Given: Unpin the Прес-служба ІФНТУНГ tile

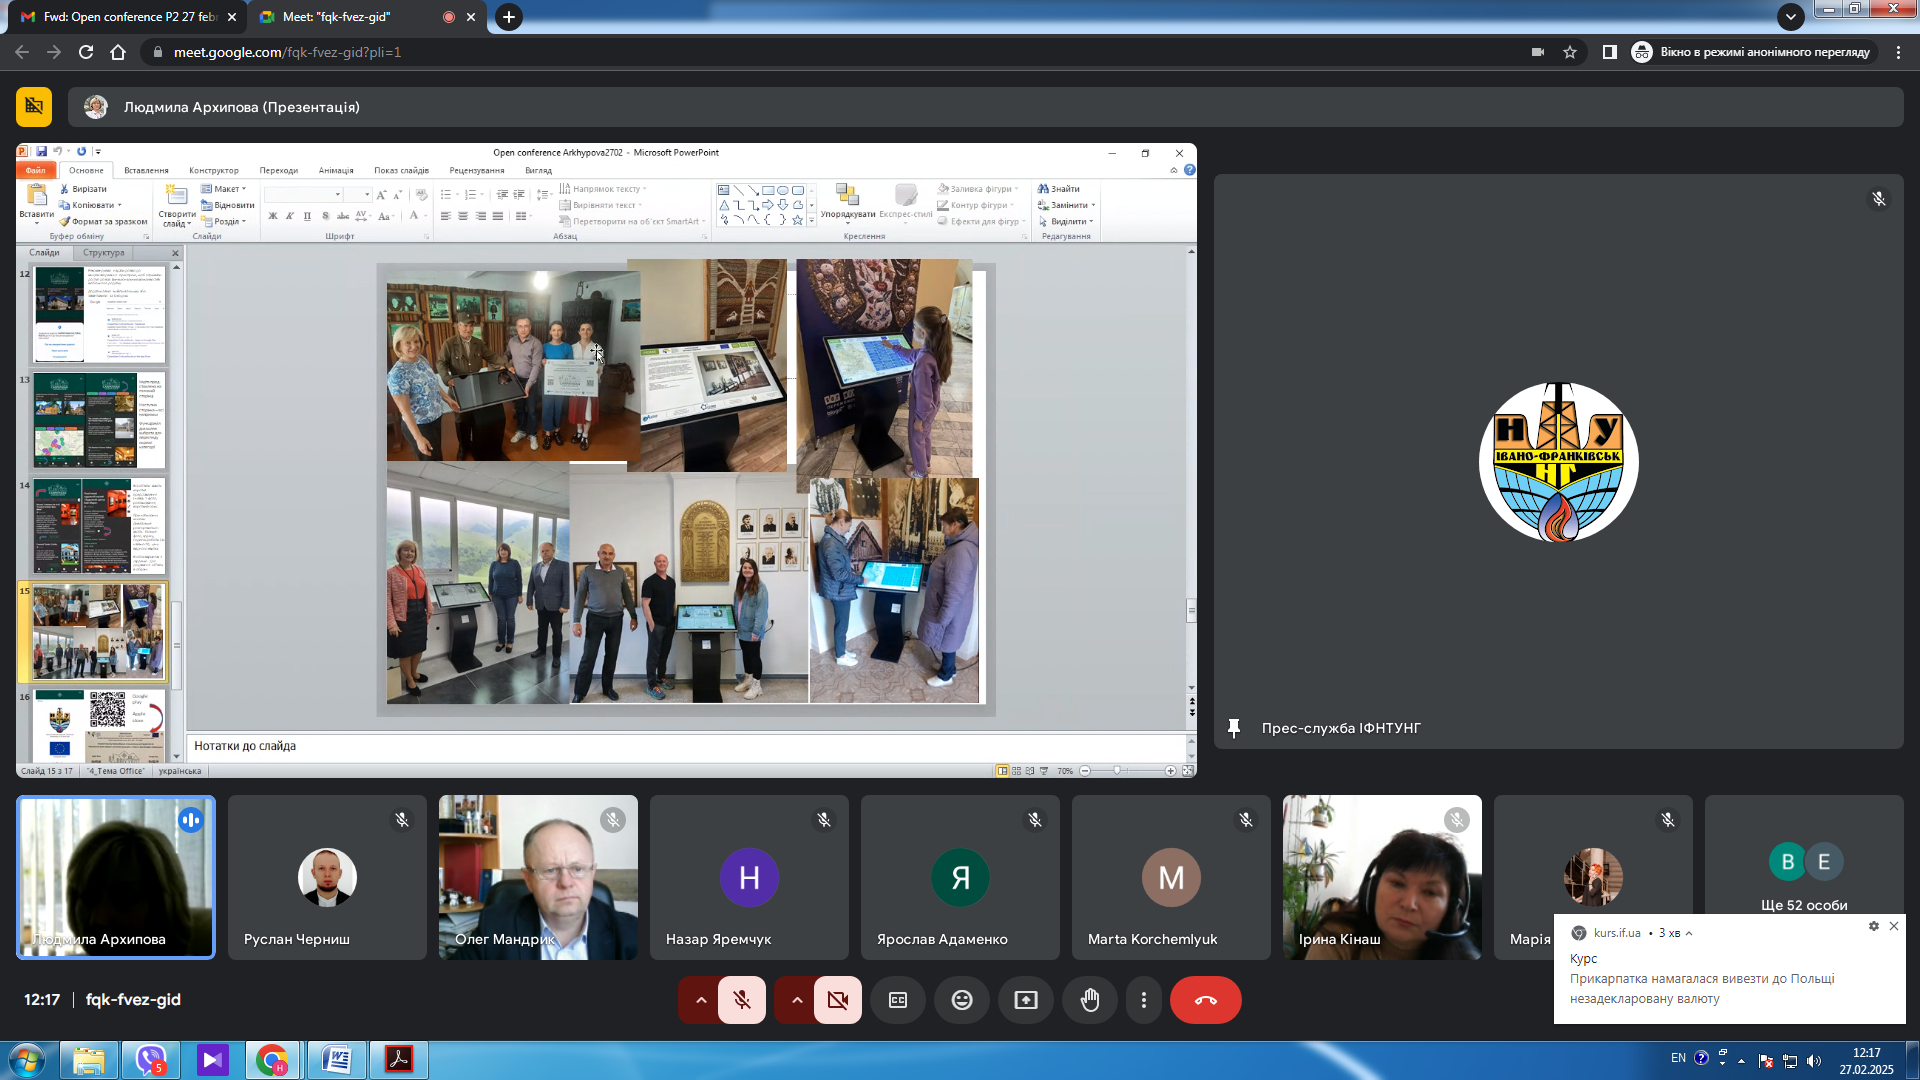Looking at the screenshot, I should [1234, 728].
